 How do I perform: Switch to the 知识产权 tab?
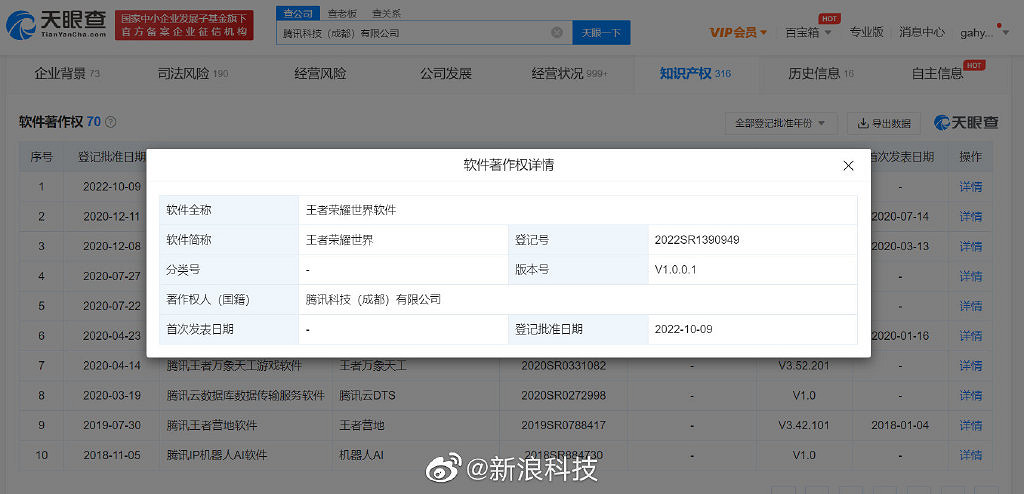pyautogui.click(x=695, y=74)
